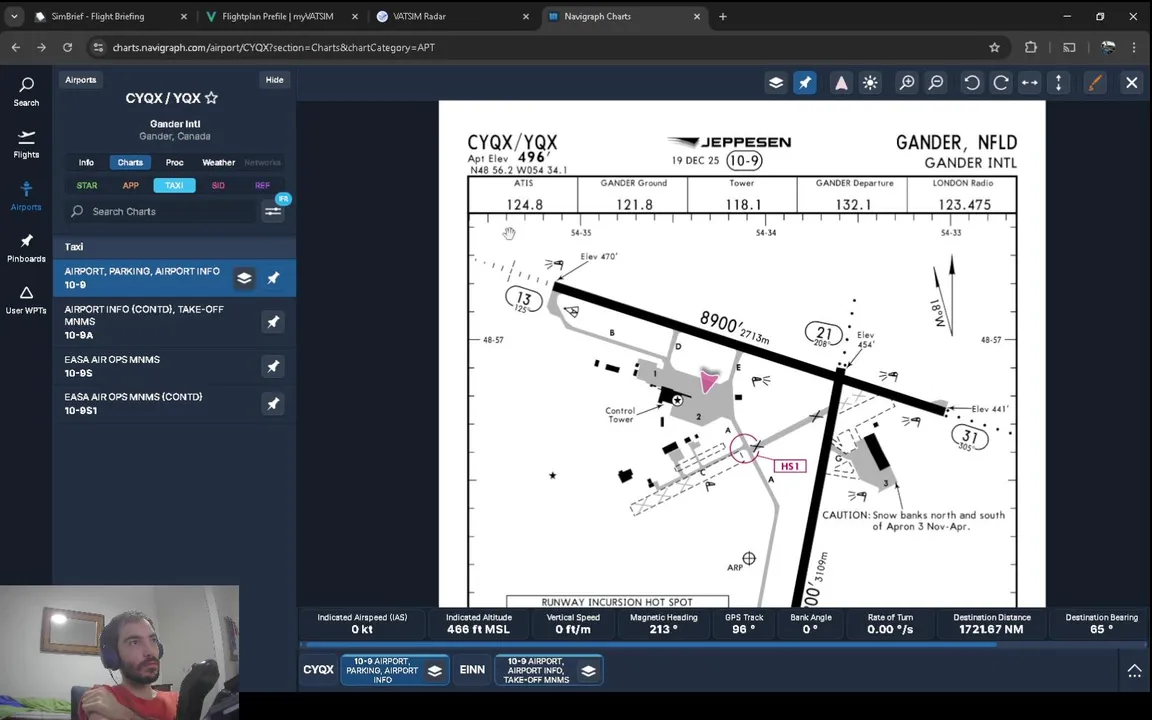Screen dimensions: 1152x720
Task: Hide the airport side panel
Action: [274, 80]
